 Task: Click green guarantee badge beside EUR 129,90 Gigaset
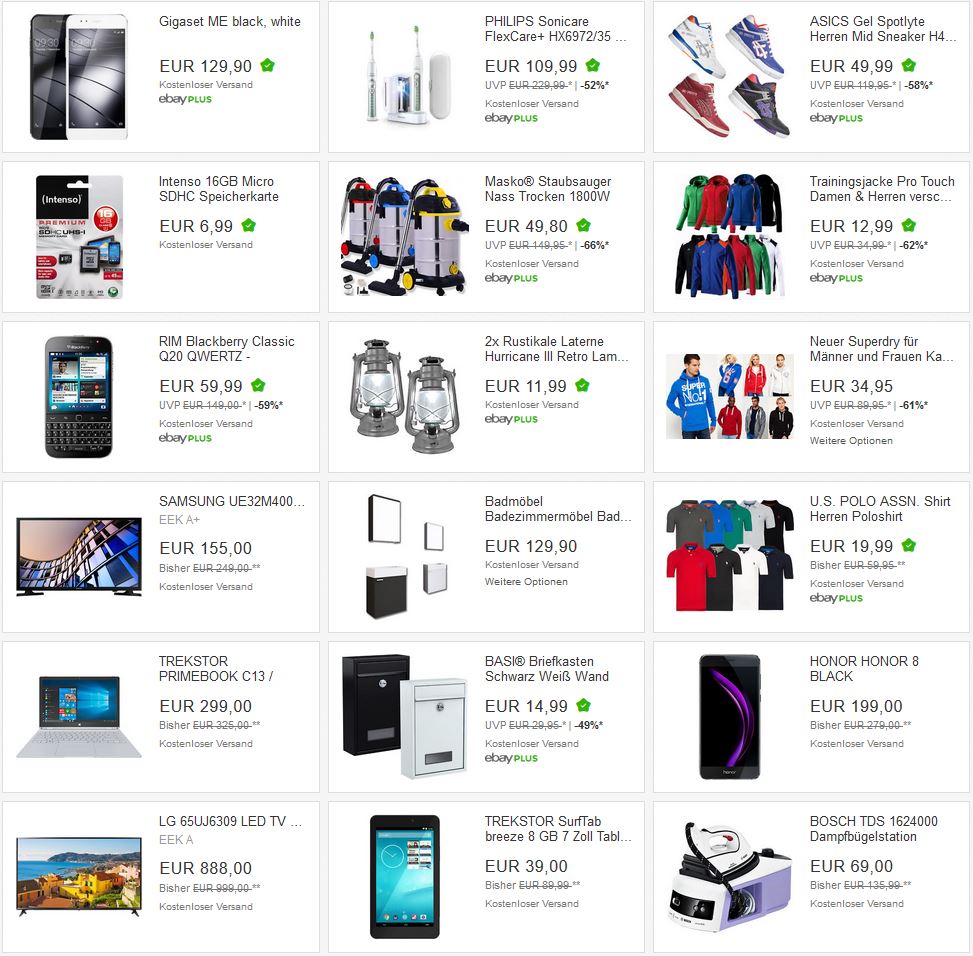[x=267, y=65]
